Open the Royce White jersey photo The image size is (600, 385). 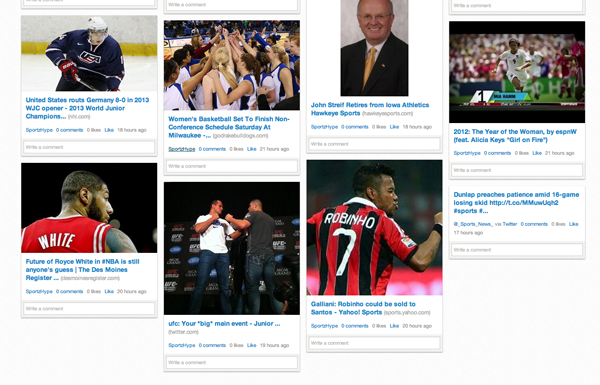[x=89, y=208]
